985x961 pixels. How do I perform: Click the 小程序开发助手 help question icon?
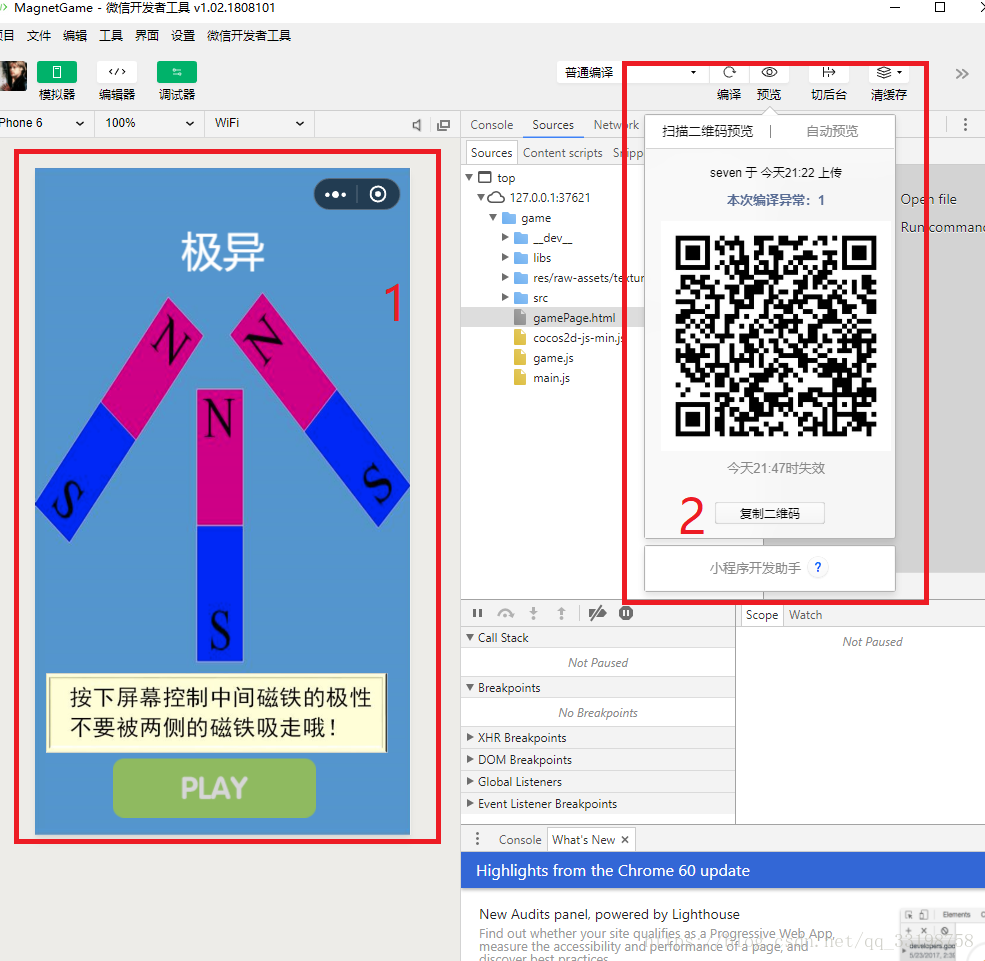818,567
